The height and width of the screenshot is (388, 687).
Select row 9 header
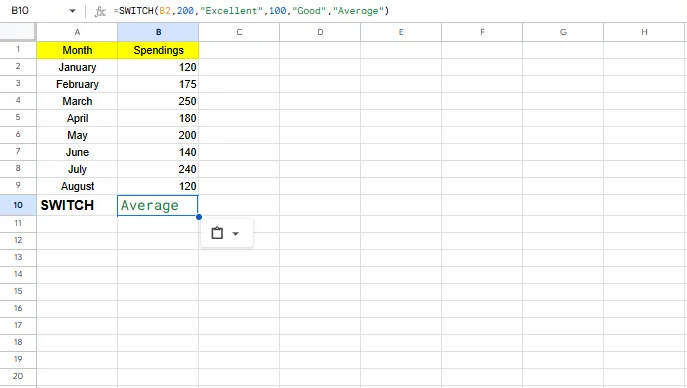[18, 185]
